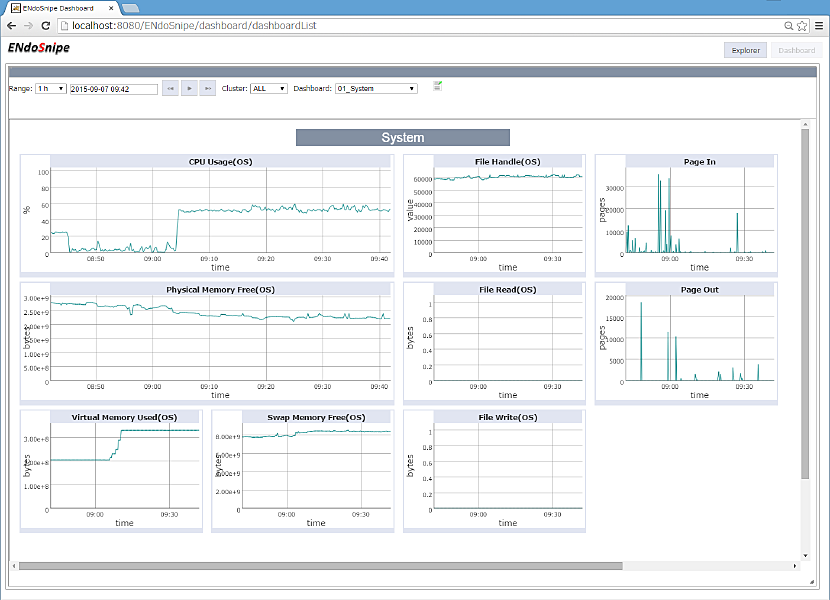The image size is (830, 600).
Task: Click the System heading banner
Action: click(x=403, y=138)
